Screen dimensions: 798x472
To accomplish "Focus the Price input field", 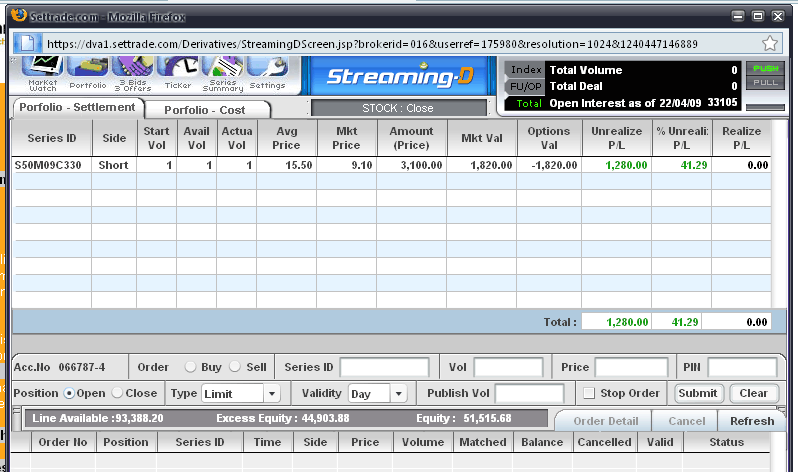I will [x=631, y=367].
